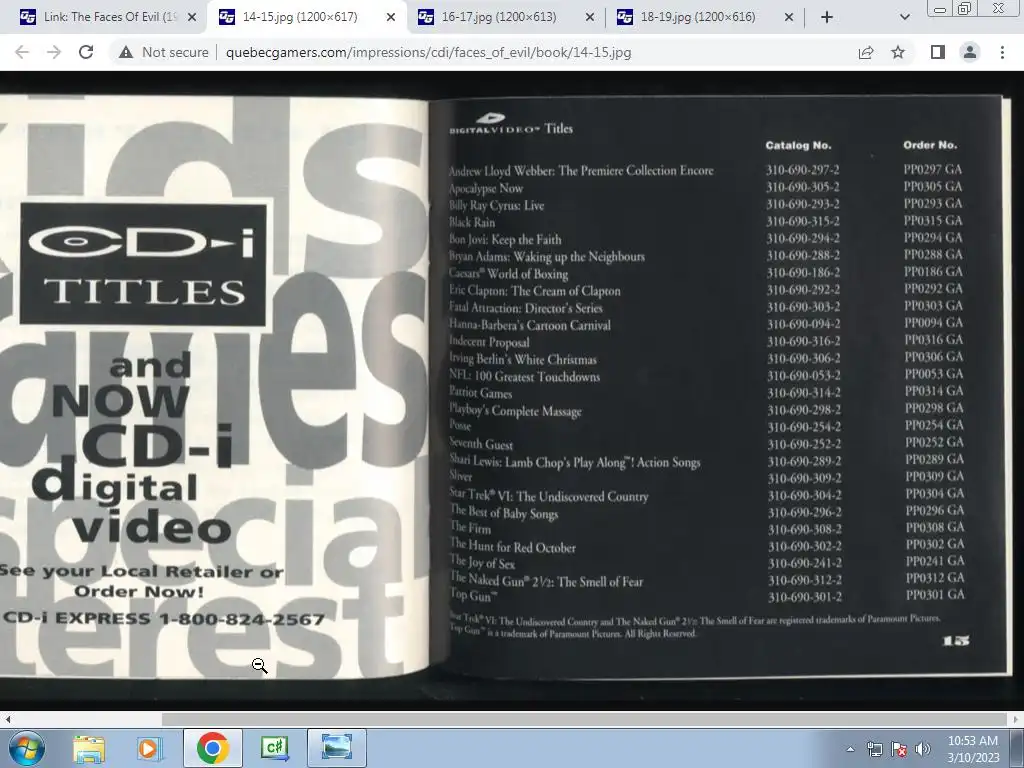Screen dimensions: 1024x768
Task: Open the Chrome profile avatar
Action: pos(970,52)
